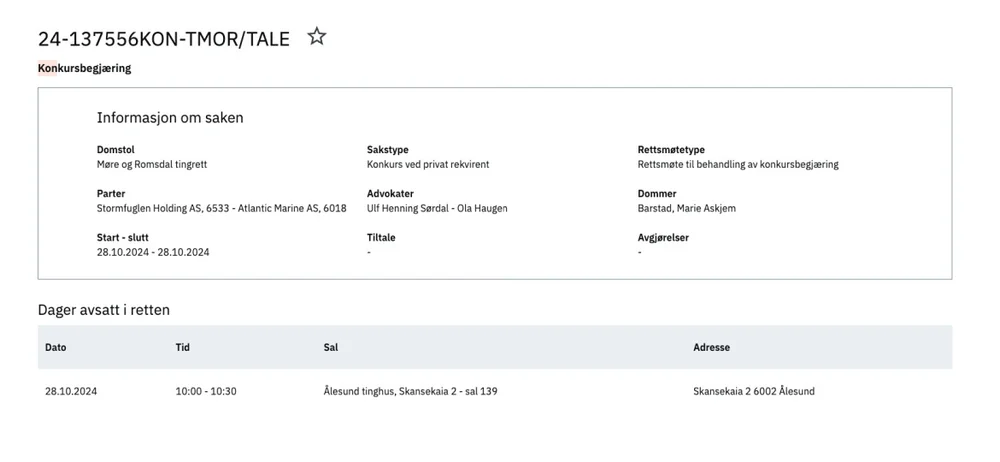Click the Tid column header
Screen dimensions: 1000x462
pyautogui.click(x=182, y=348)
